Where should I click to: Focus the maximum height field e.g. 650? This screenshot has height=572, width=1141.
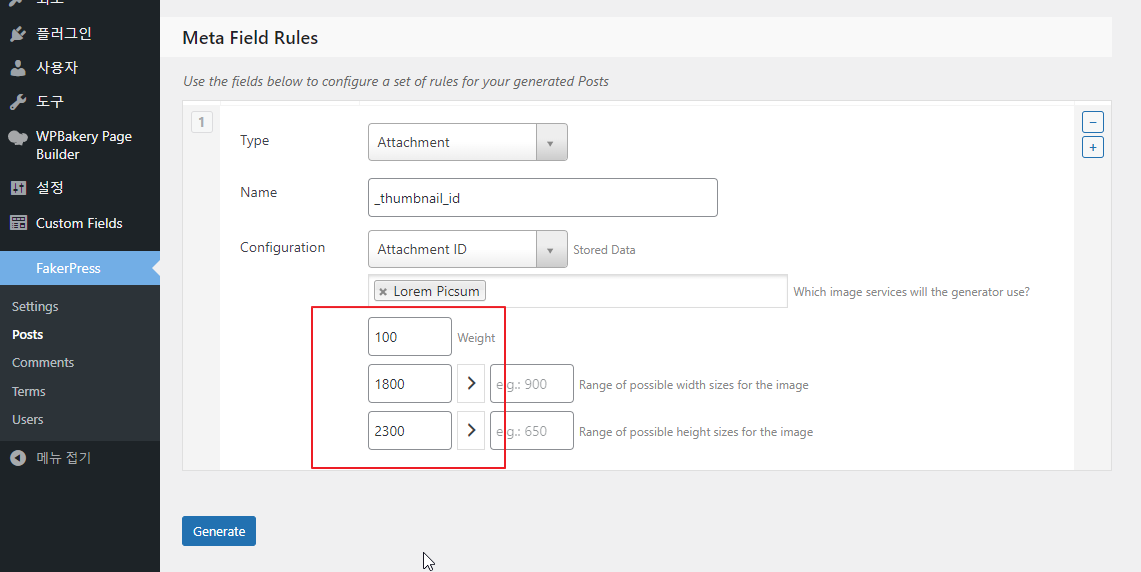[x=532, y=430]
